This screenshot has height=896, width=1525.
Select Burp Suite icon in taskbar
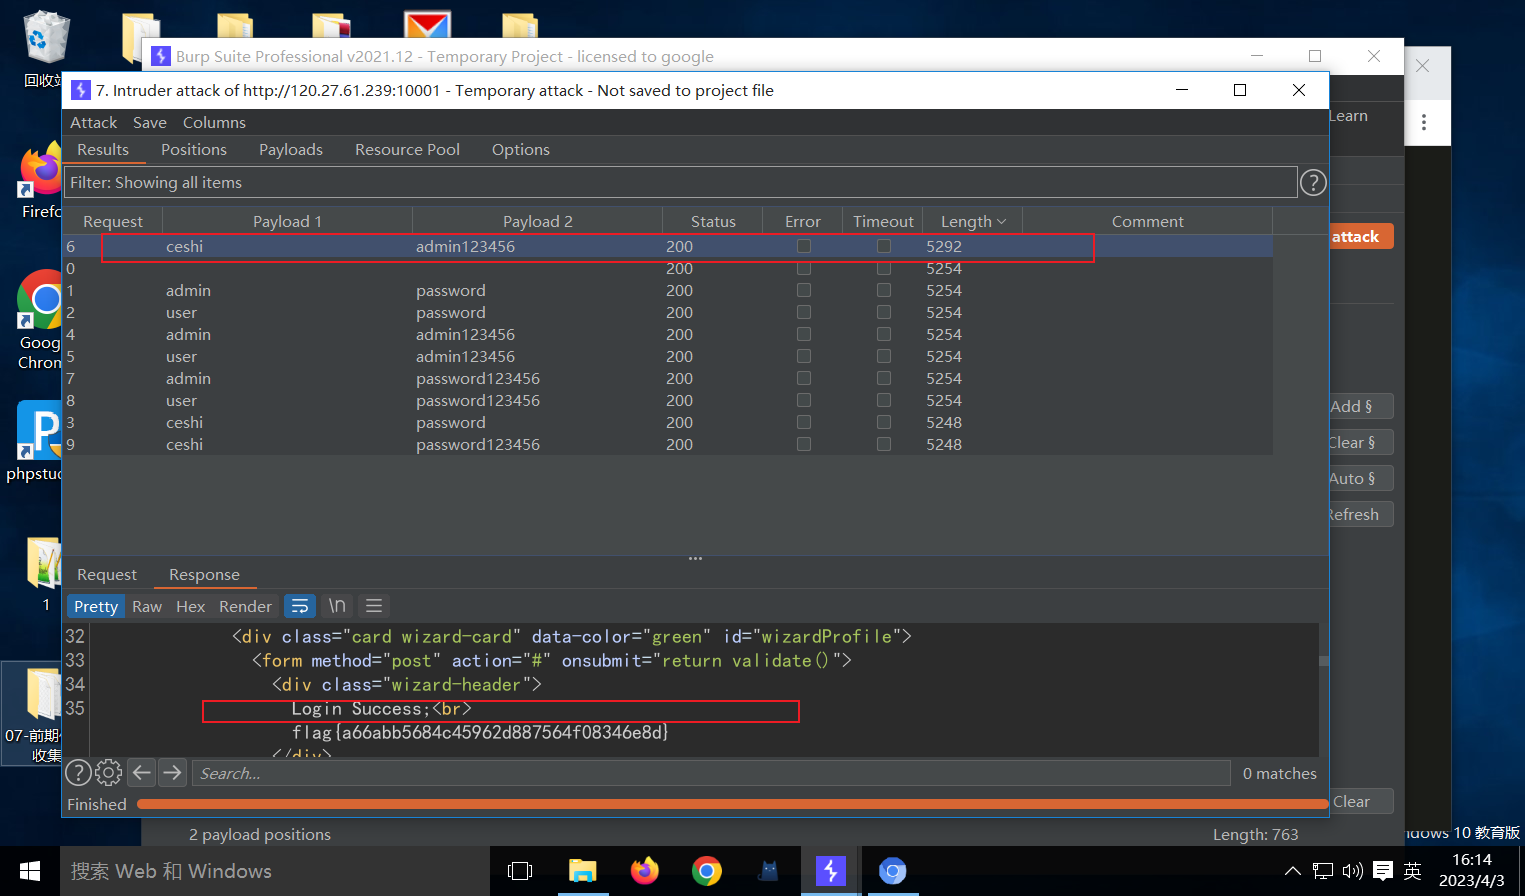830,871
